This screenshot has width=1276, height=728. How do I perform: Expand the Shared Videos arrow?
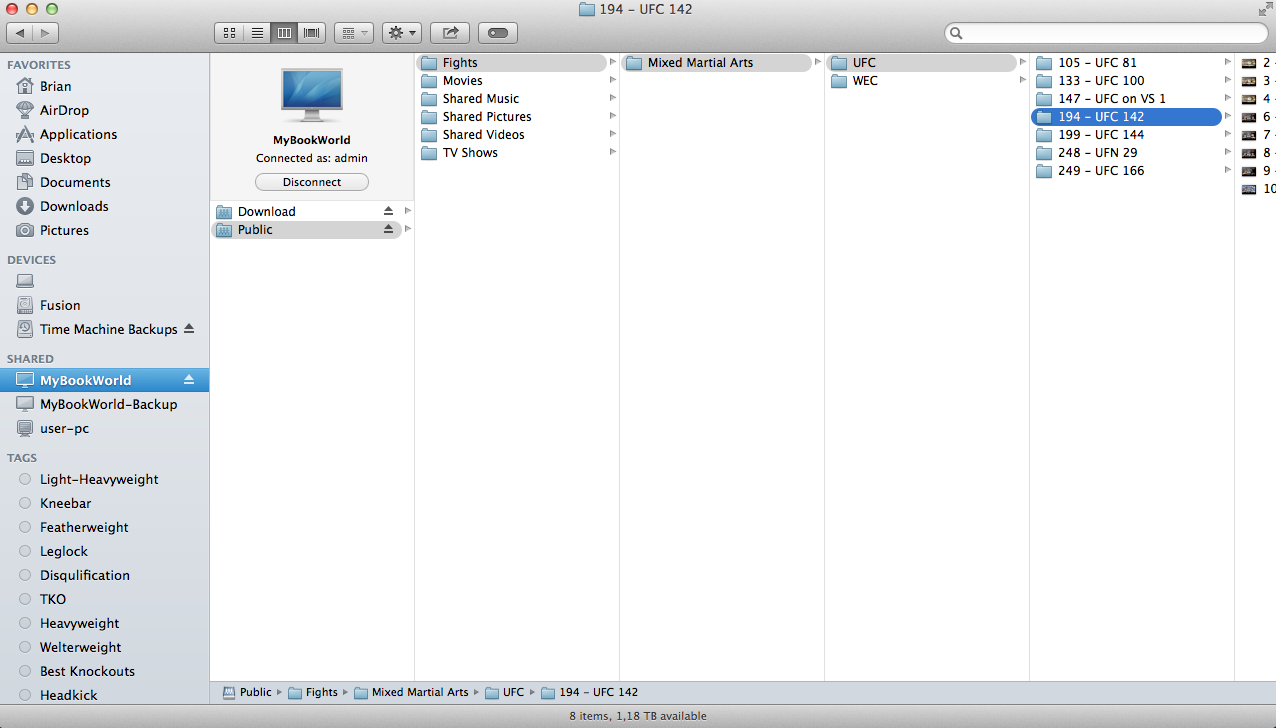[x=612, y=134]
